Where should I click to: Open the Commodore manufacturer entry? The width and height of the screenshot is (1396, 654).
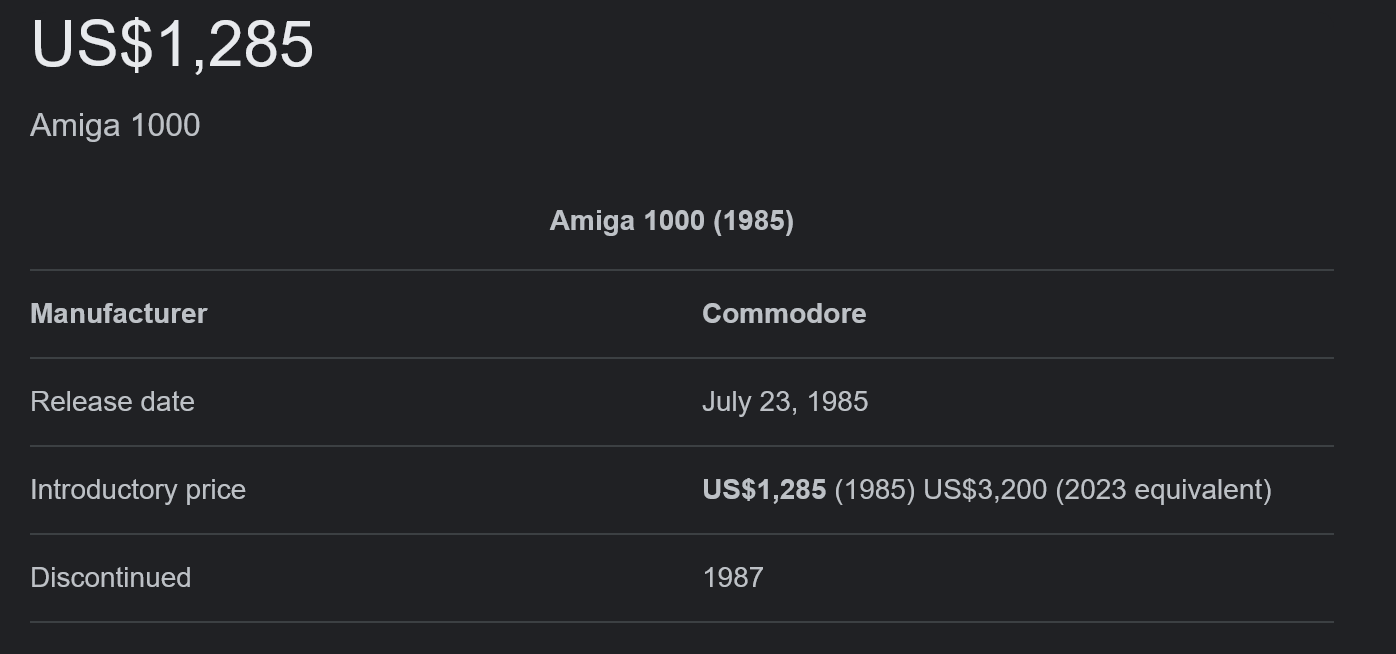(784, 314)
